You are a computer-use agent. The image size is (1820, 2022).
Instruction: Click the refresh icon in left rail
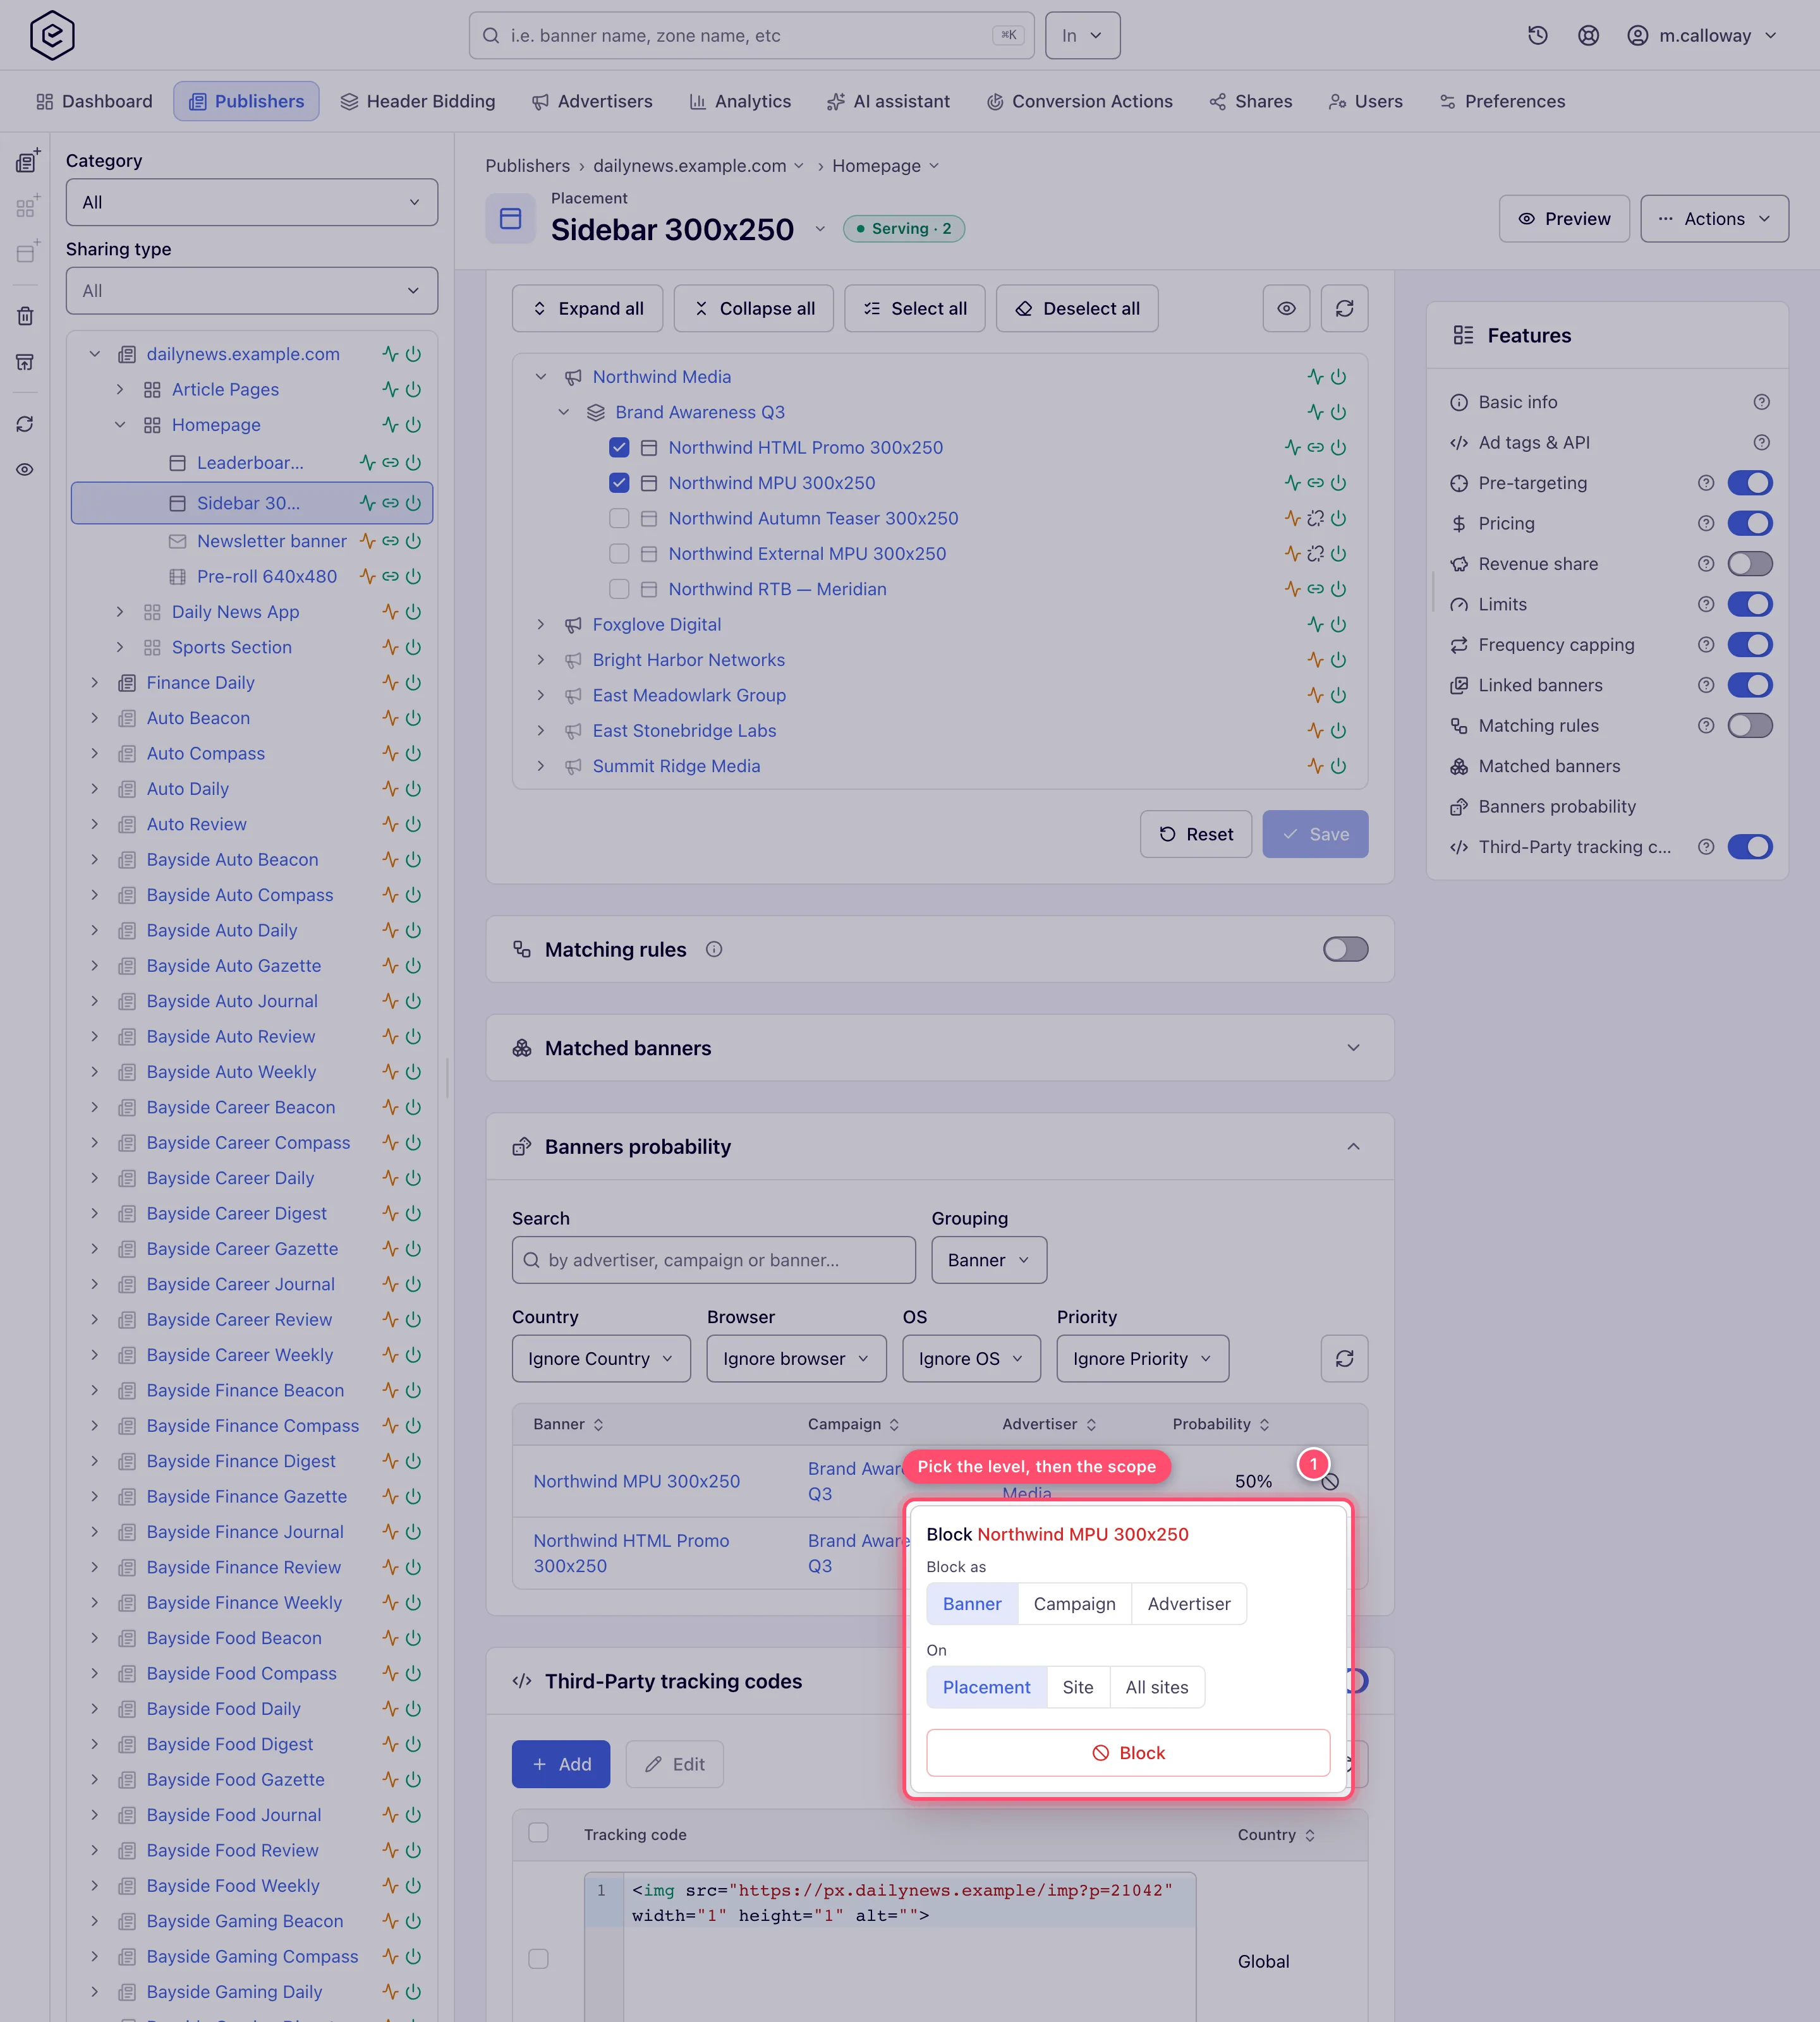[25, 424]
